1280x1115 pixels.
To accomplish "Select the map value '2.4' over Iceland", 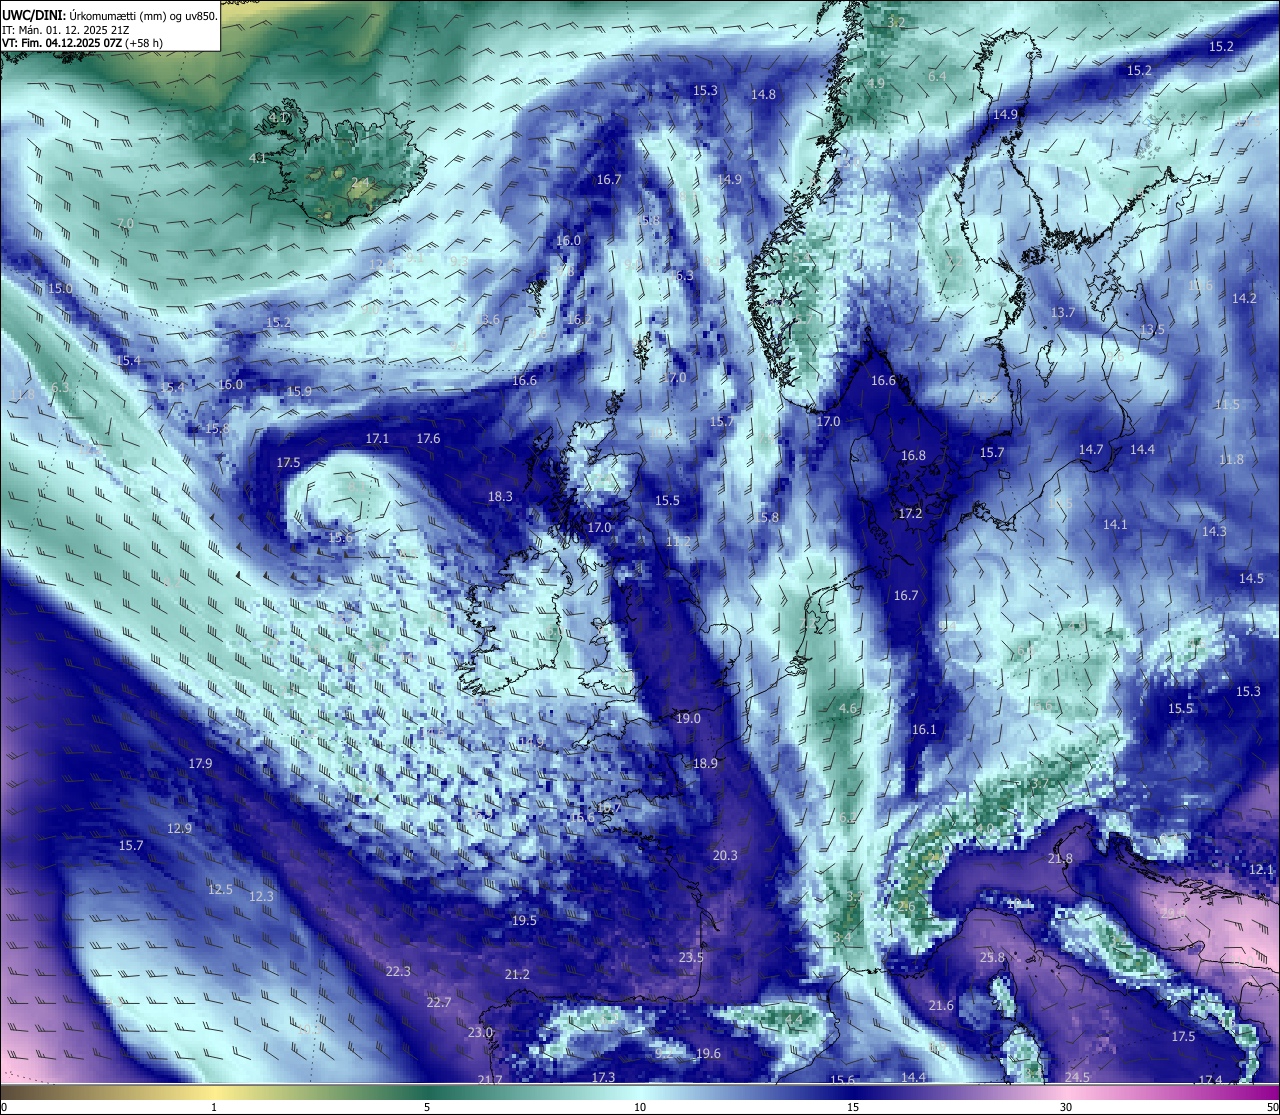I will tap(360, 182).
